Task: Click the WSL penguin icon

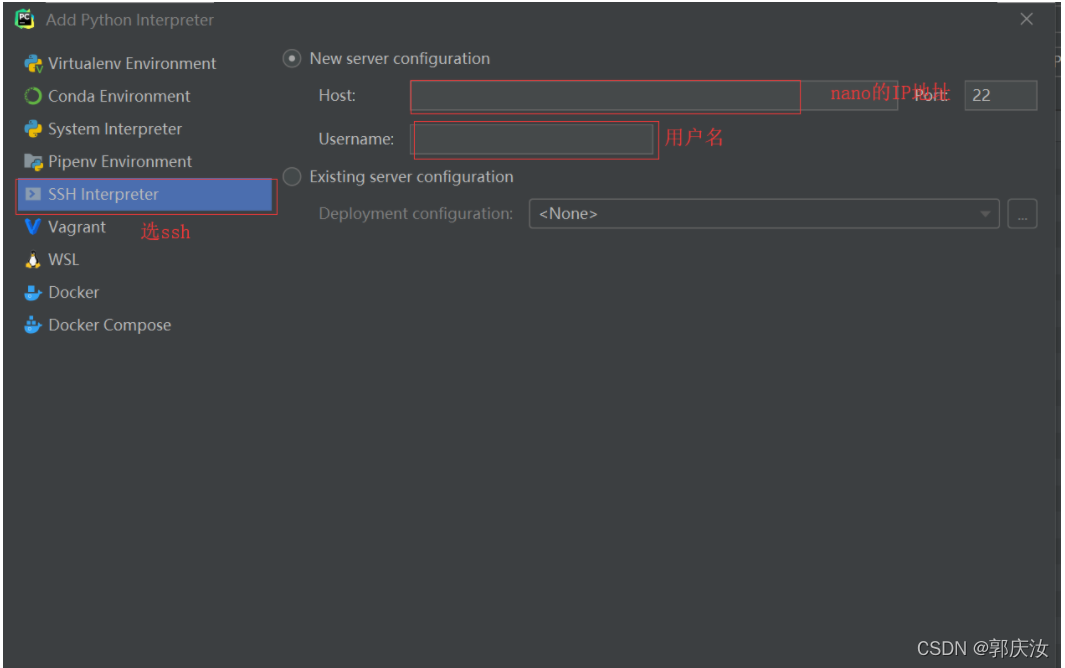Action: [x=33, y=260]
